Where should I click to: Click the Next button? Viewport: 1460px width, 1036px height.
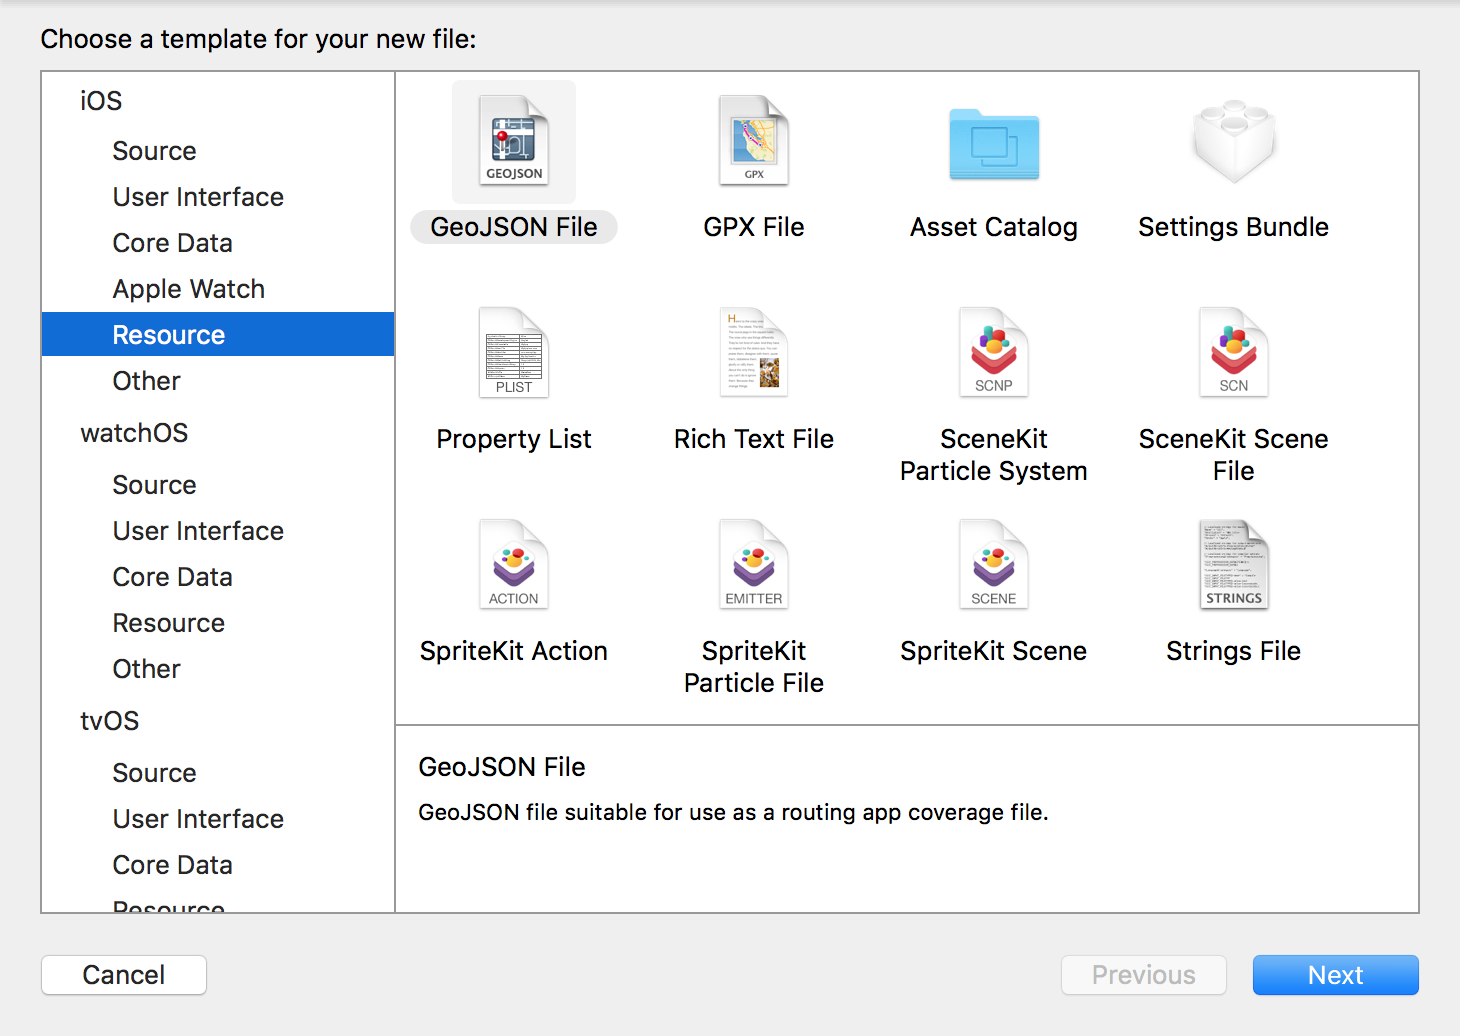coord(1335,975)
